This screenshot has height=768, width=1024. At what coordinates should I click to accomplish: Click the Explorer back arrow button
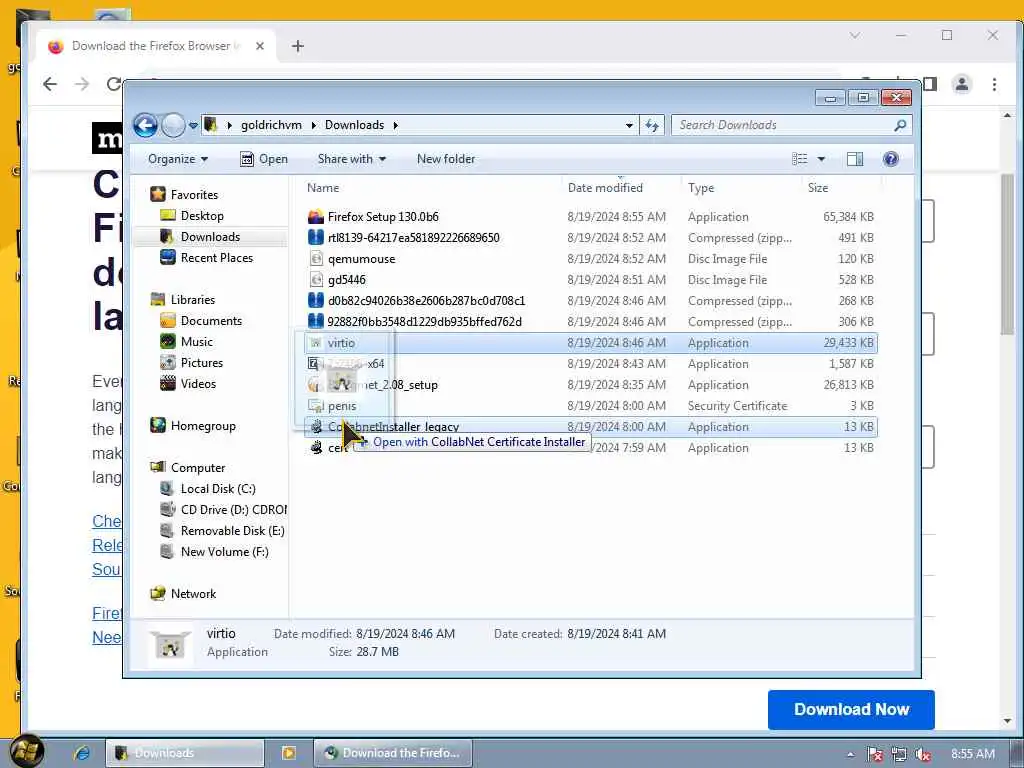[x=145, y=125]
